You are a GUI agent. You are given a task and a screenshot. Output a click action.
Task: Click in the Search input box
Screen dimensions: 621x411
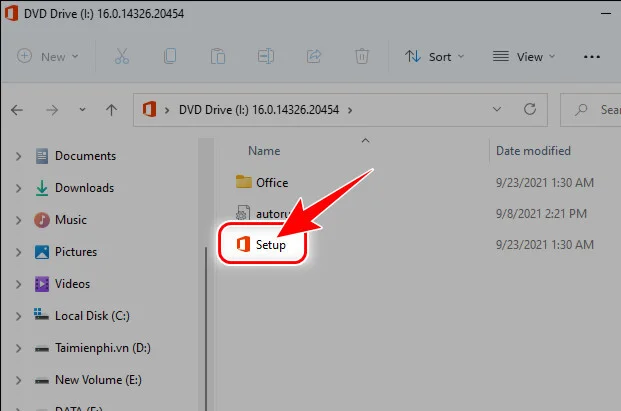pyautogui.click(x=591, y=110)
